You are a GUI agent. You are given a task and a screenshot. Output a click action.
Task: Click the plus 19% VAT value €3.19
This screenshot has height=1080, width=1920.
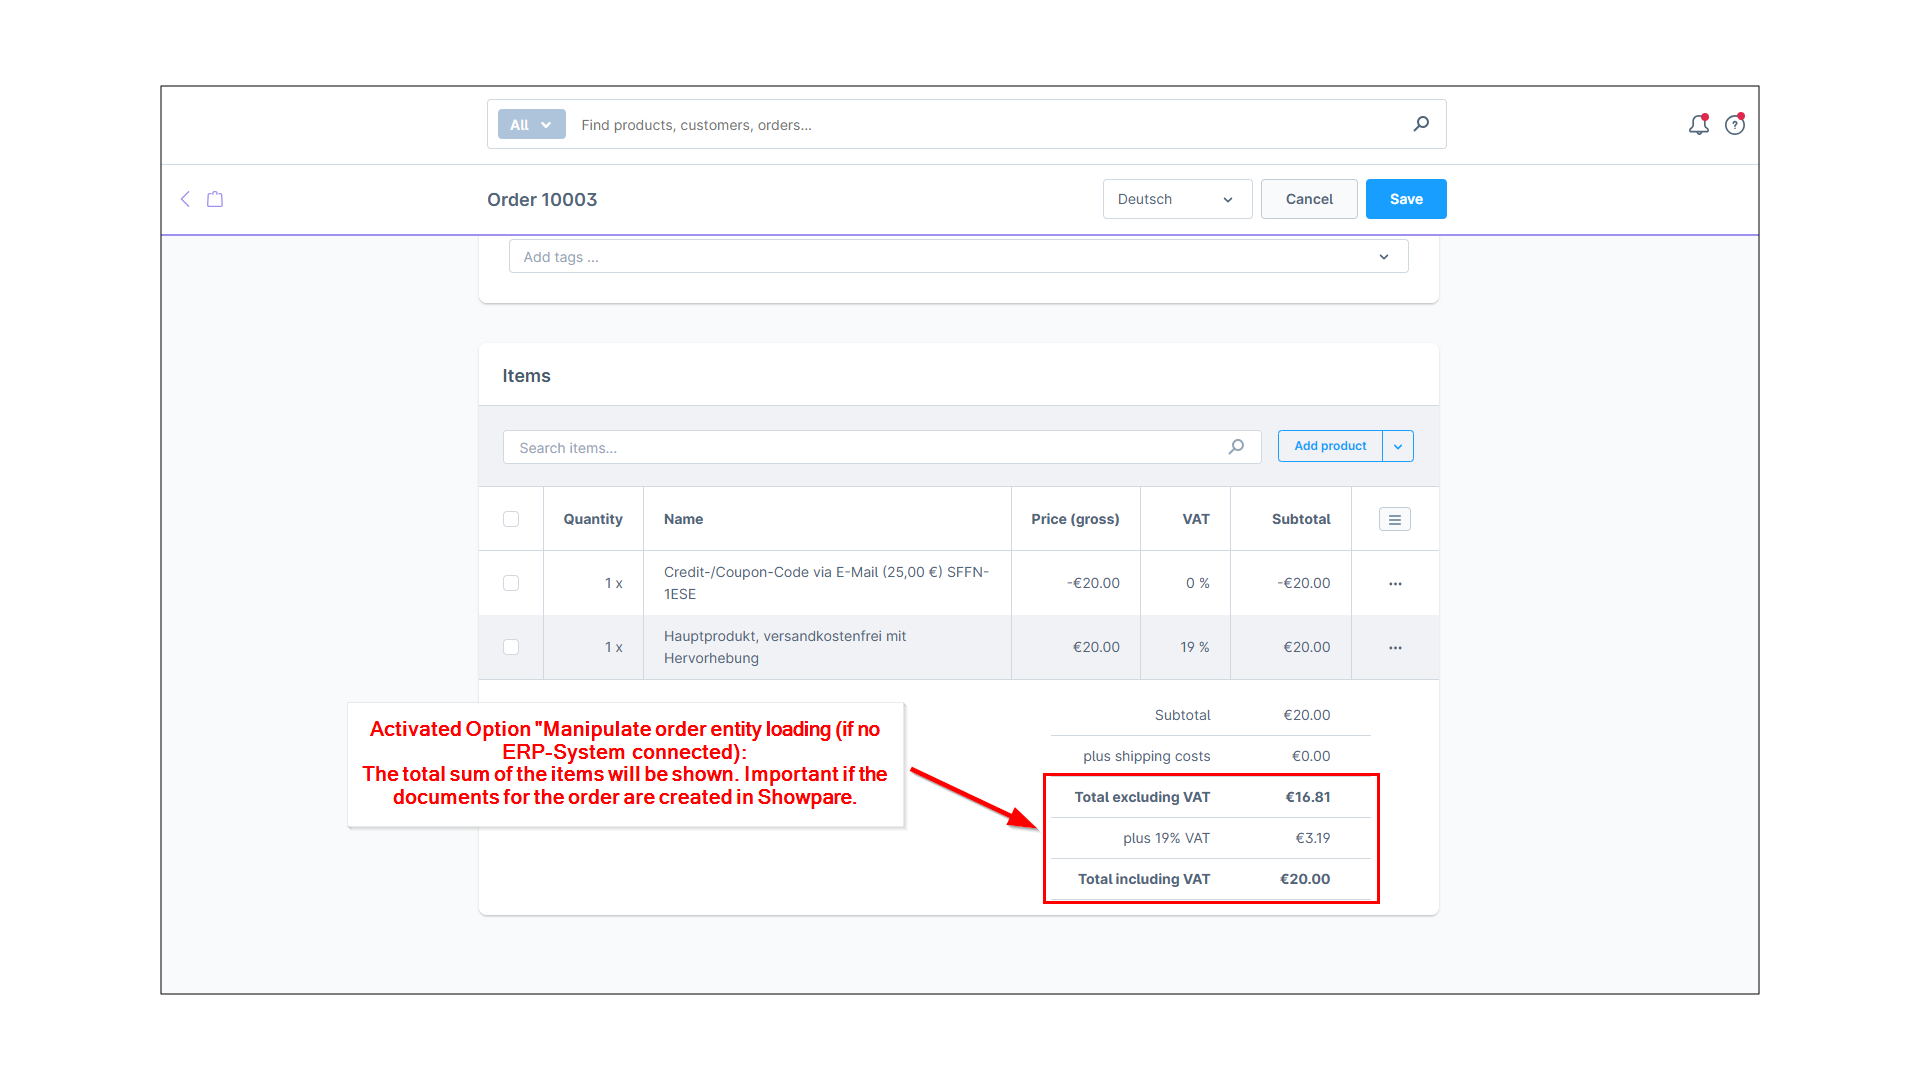pos(1312,838)
